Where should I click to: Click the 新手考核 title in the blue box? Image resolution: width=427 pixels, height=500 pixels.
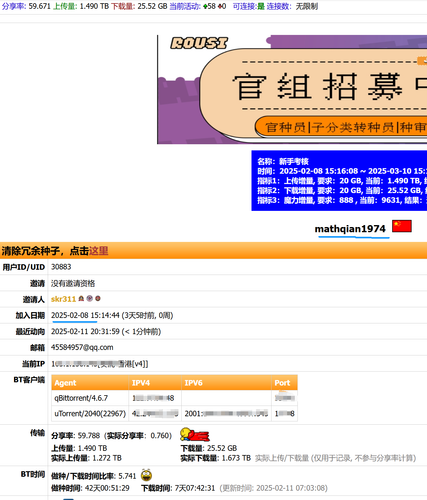click(294, 162)
